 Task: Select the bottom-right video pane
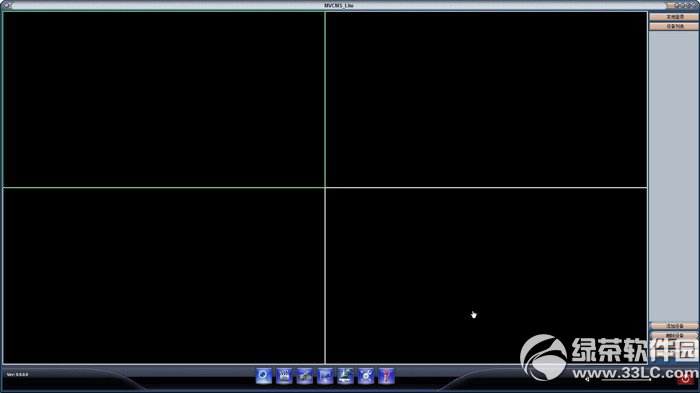coord(487,276)
